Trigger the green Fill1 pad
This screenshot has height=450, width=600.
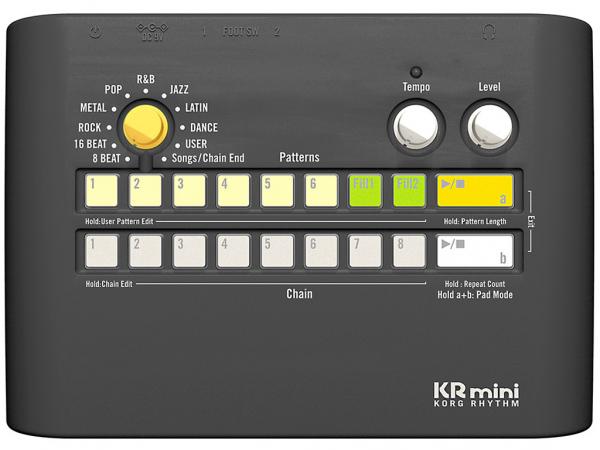pyautogui.click(x=364, y=190)
